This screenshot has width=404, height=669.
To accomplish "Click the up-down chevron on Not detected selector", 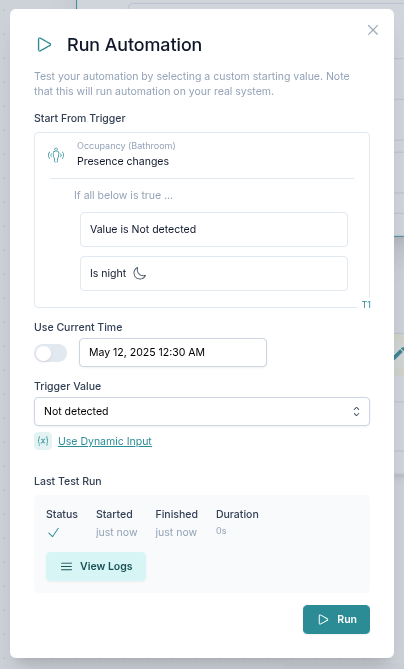I will (356, 411).
